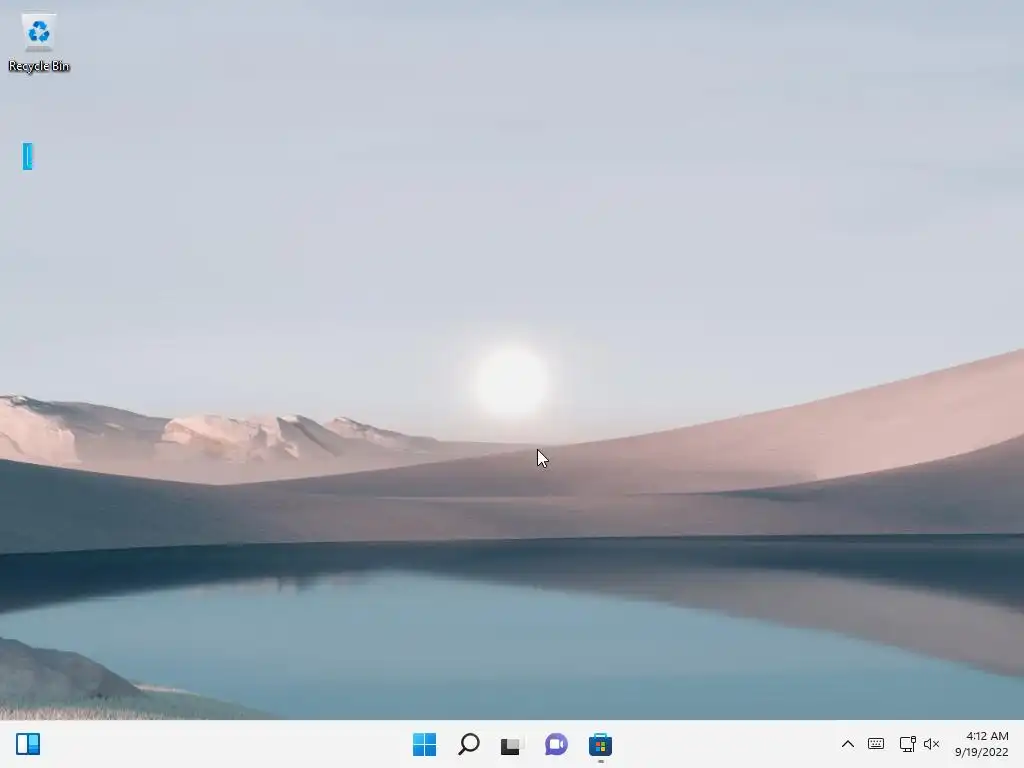Click the muted volume tray icon

(931, 744)
